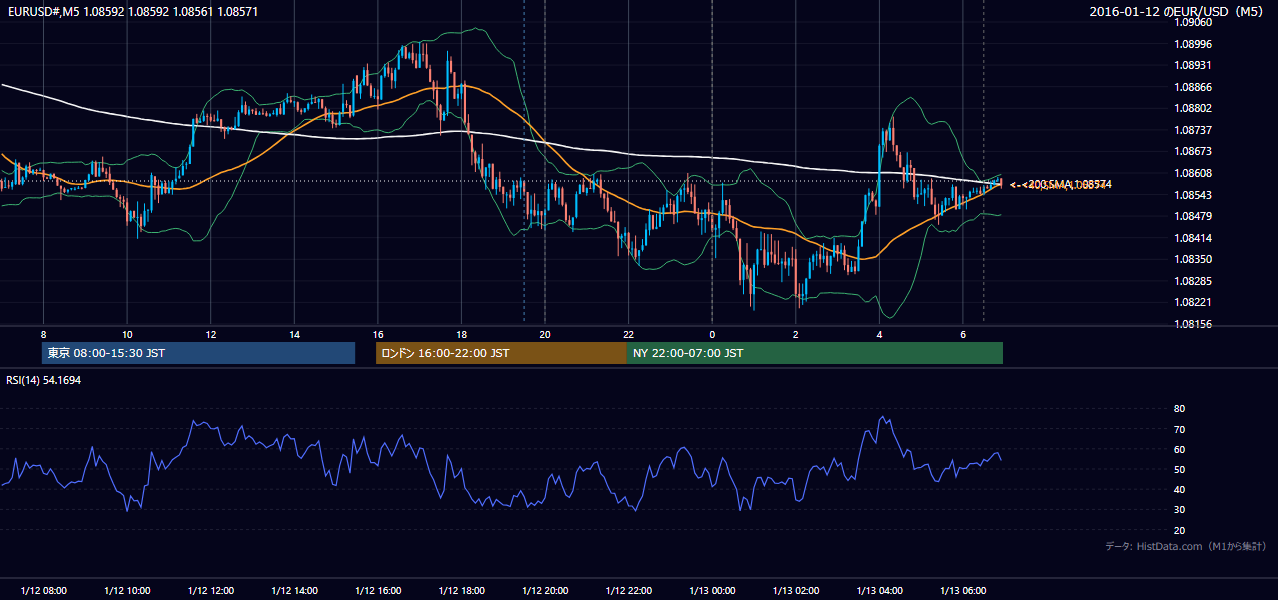Click hour marker 16 below the price chart

coord(378,334)
